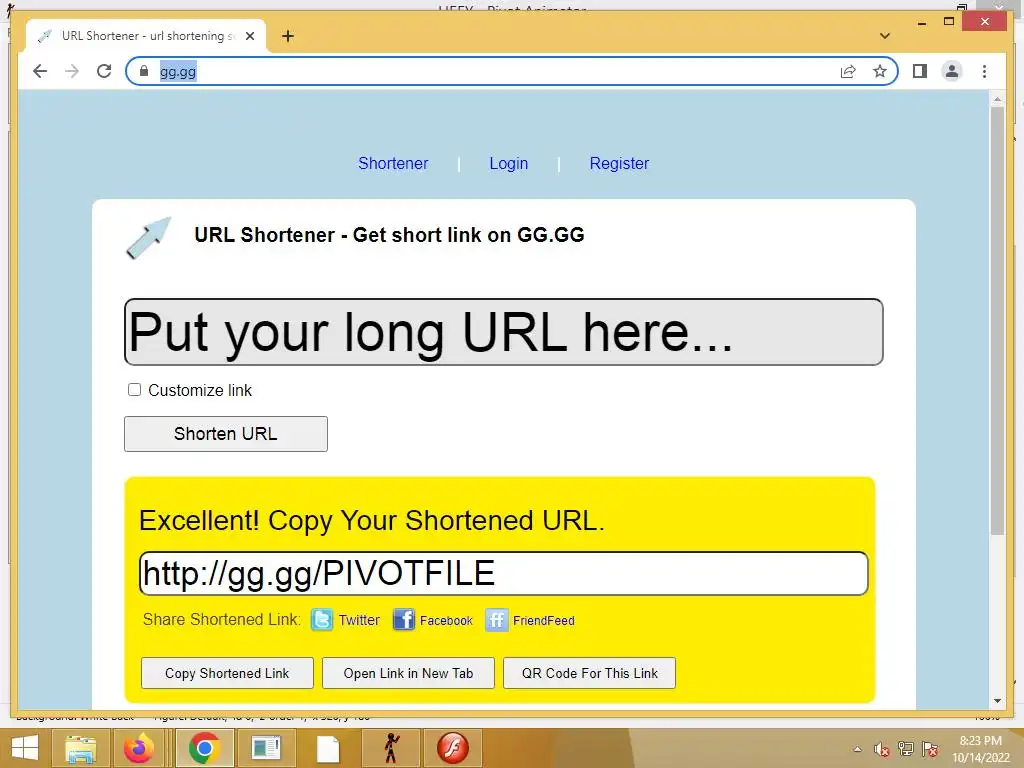Open Chrome three-dot menu
The width and height of the screenshot is (1024, 768).
(x=984, y=71)
